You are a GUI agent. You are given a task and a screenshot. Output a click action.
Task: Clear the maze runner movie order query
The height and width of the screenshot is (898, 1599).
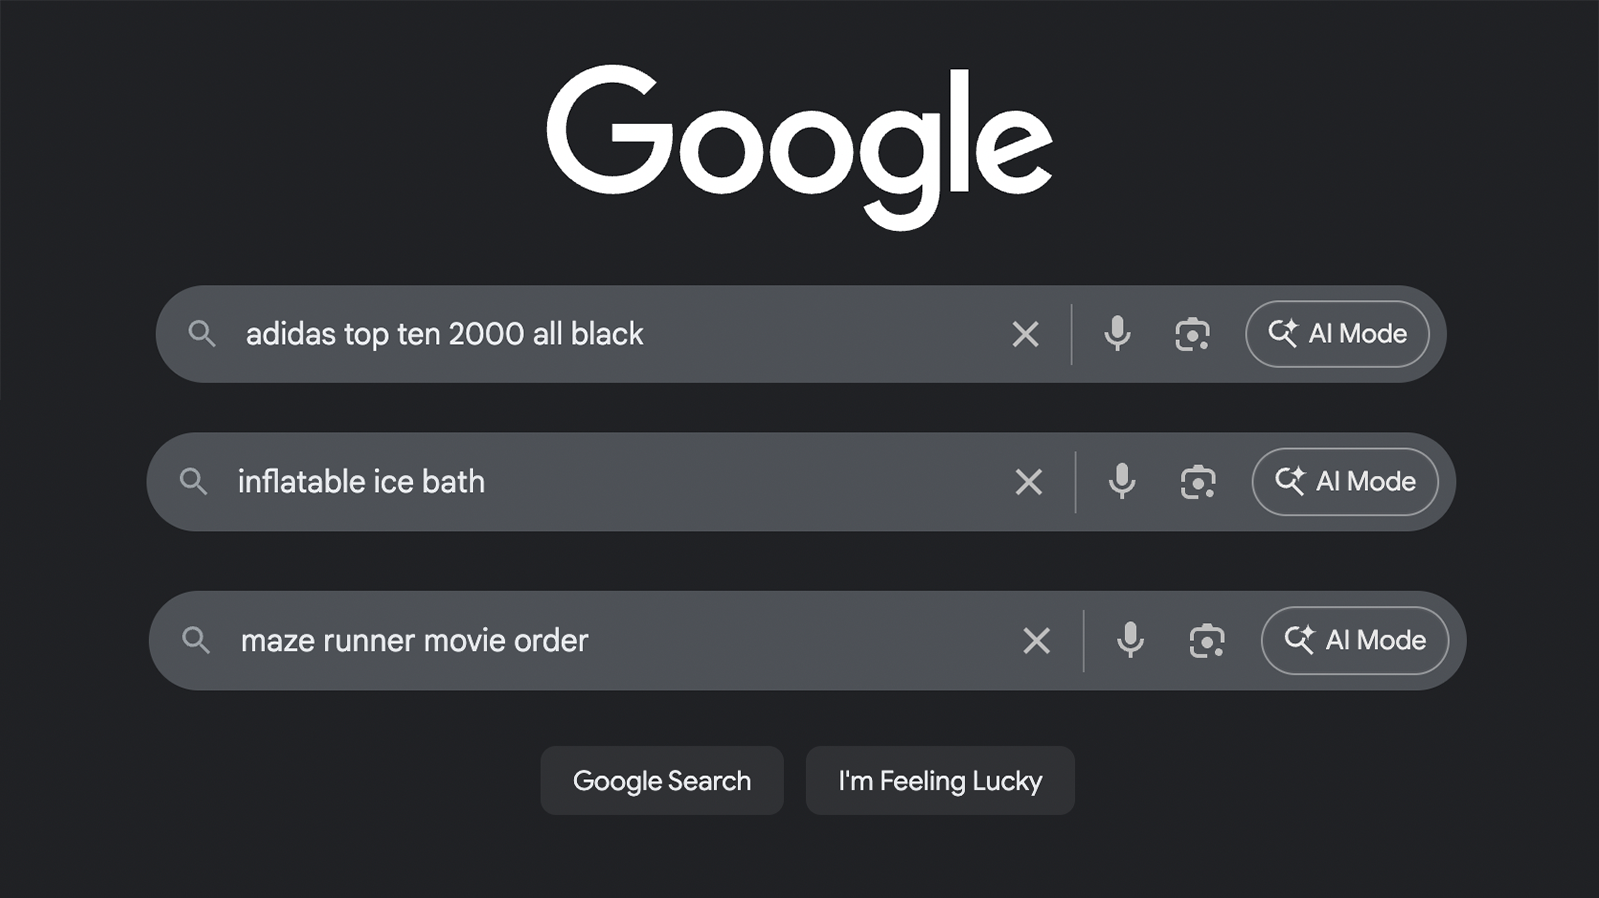click(x=1036, y=640)
